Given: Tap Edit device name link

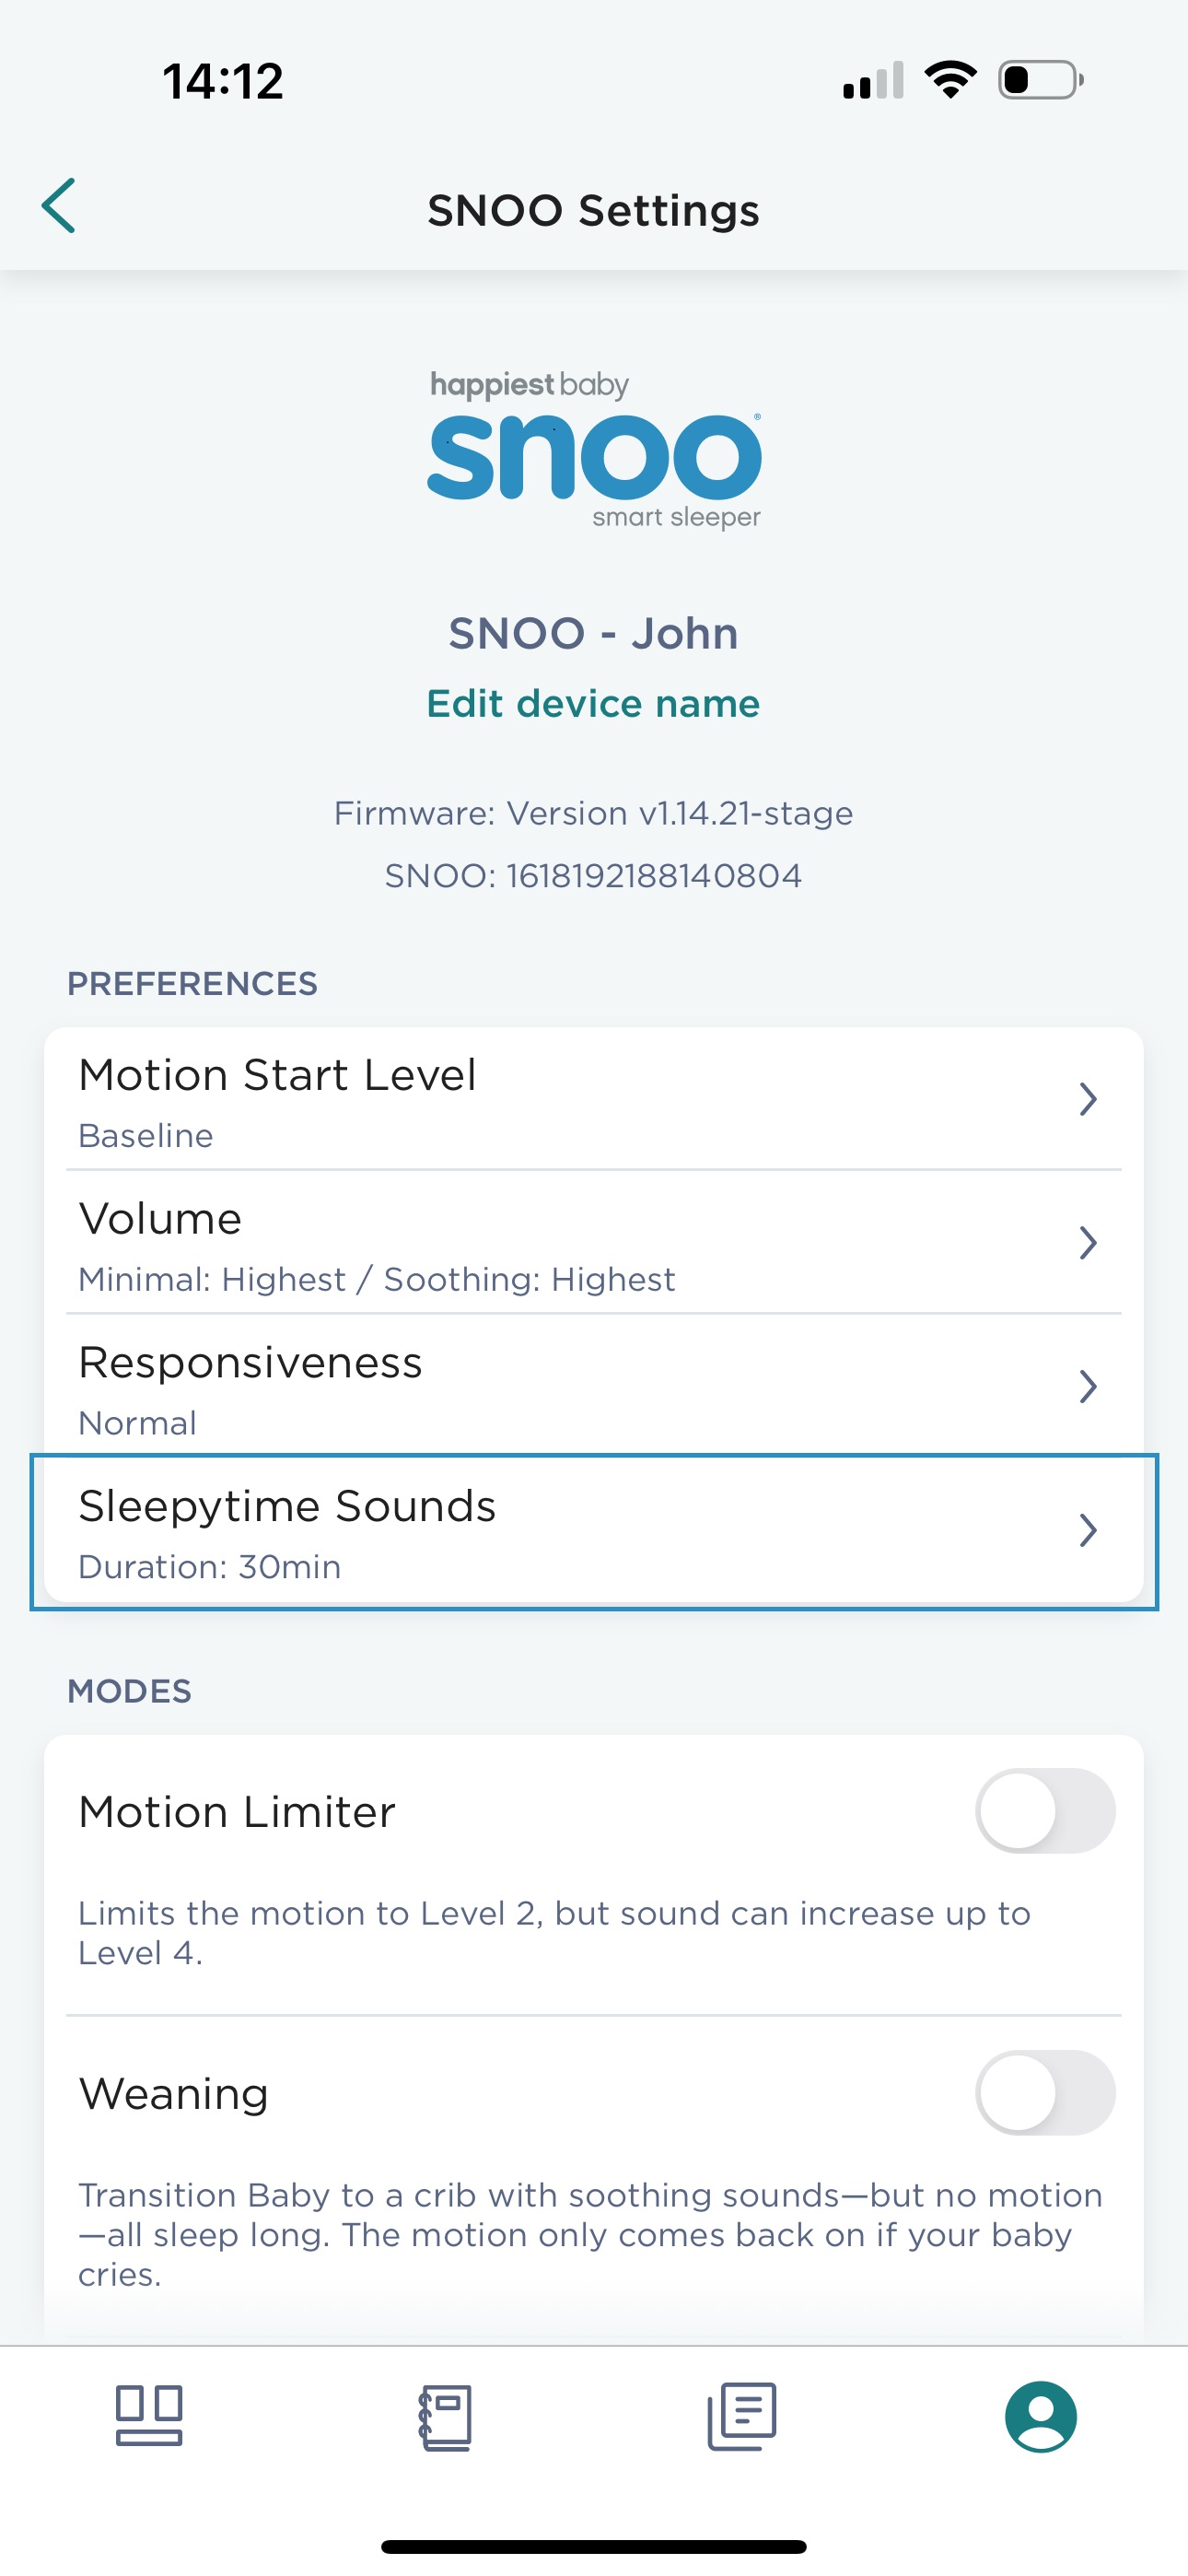Looking at the screenshot, I should click(x=594, y=704).
